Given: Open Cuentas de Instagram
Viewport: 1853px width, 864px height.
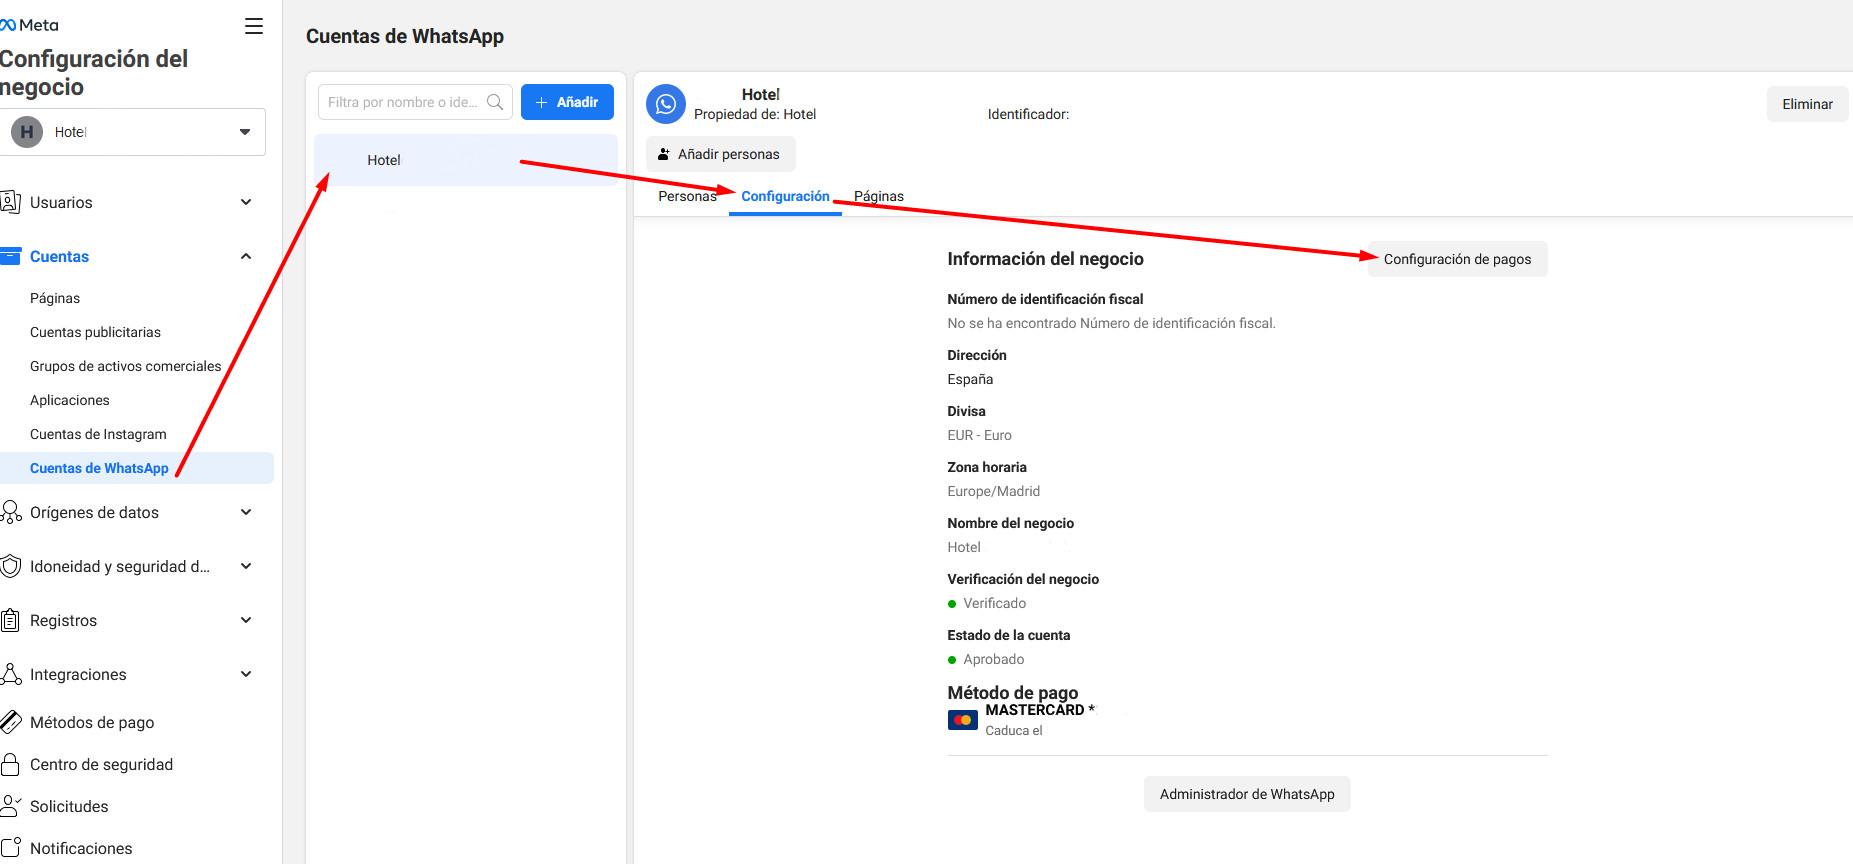Looking at the screenshot, I should click(98, 434).
